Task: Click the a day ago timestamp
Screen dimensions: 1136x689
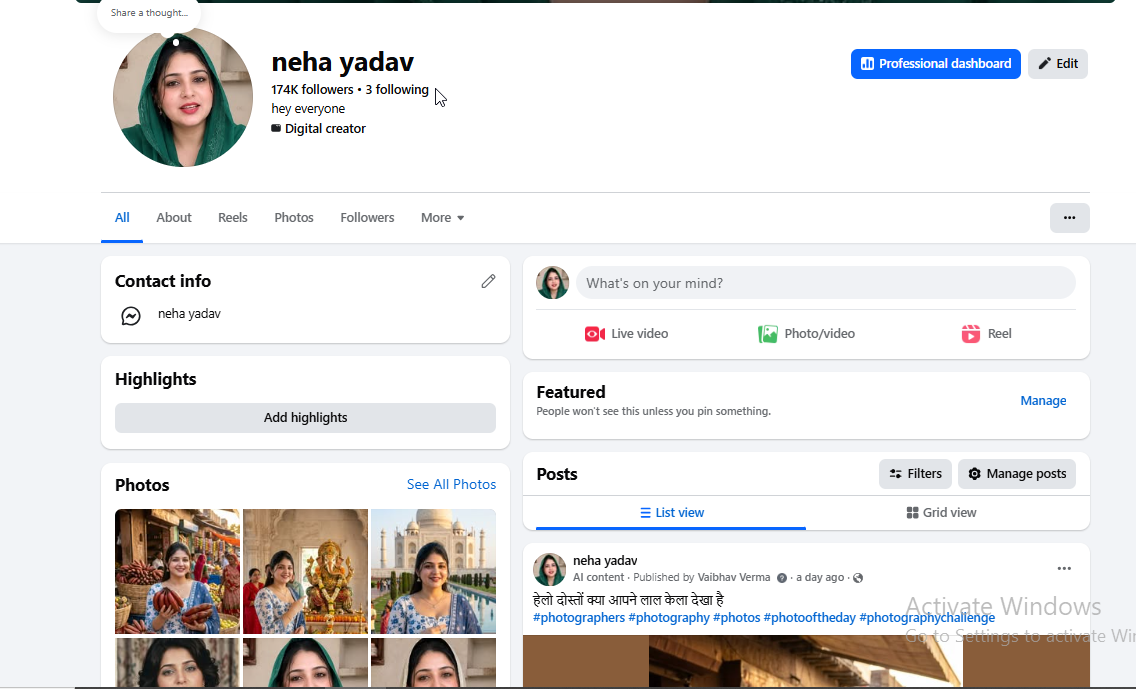Action: pos(820,577)
